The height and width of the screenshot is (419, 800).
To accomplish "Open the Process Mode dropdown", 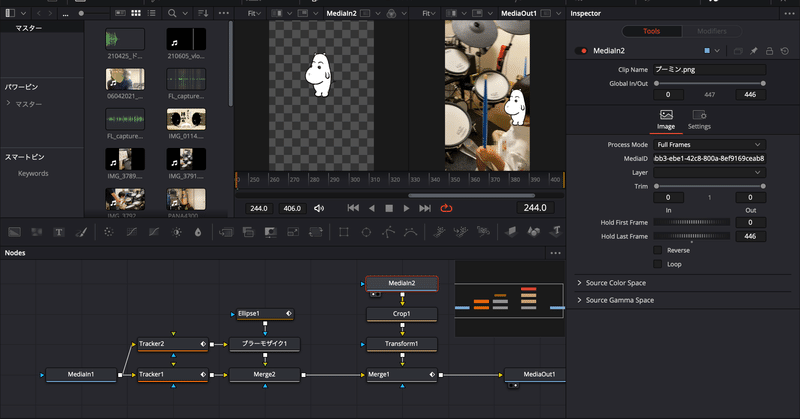I will [710, 145].
